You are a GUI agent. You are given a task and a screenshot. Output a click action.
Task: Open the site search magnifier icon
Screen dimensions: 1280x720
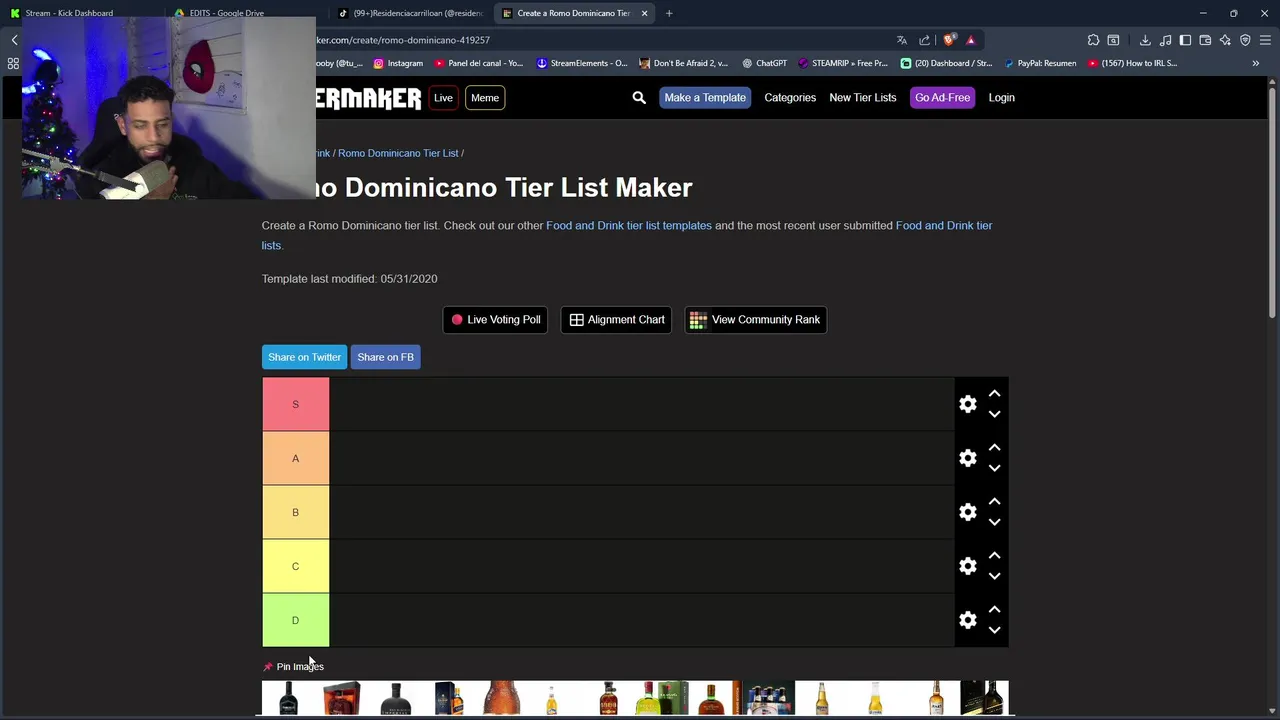tap(639, 97)
